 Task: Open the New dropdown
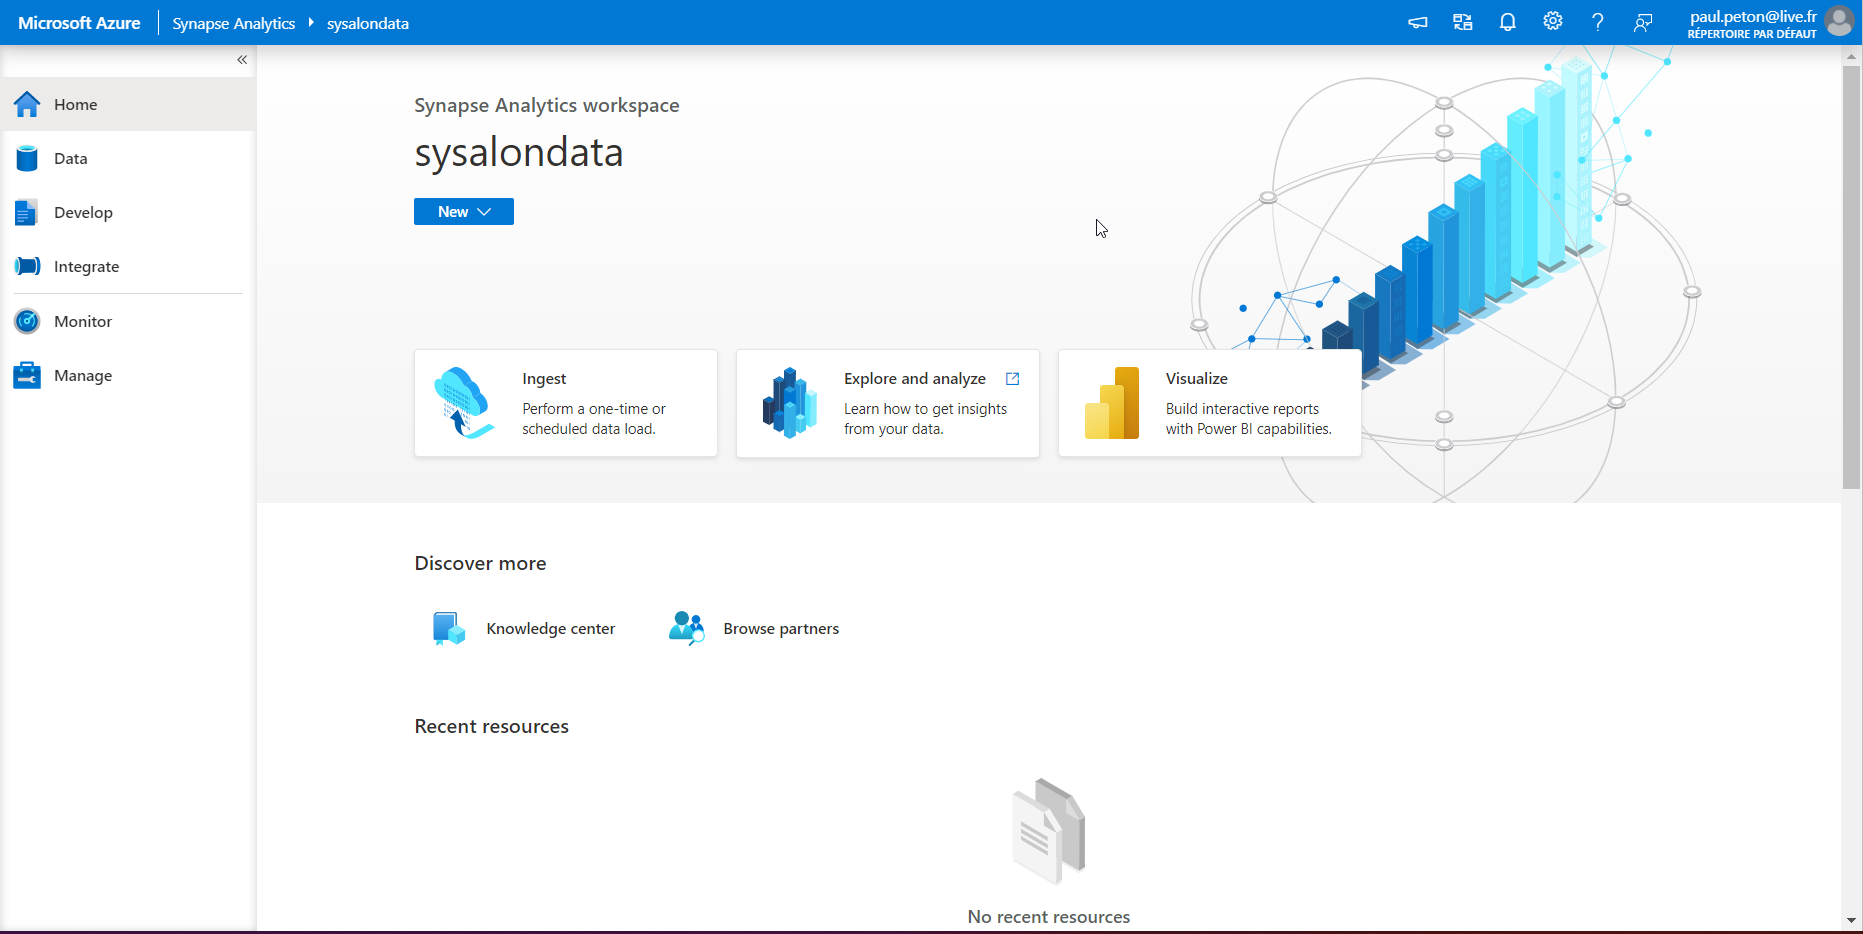click(463, 211)
